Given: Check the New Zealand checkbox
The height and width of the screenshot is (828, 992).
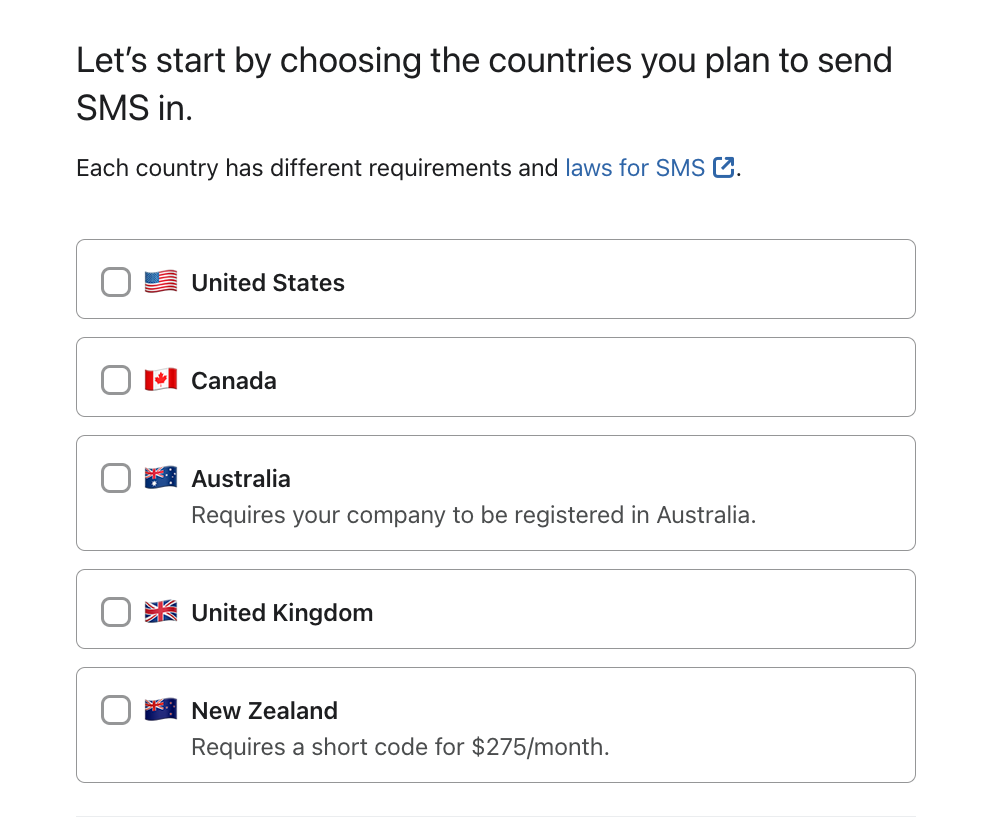Looking at the screenshot, I should [x=115, y=710].
